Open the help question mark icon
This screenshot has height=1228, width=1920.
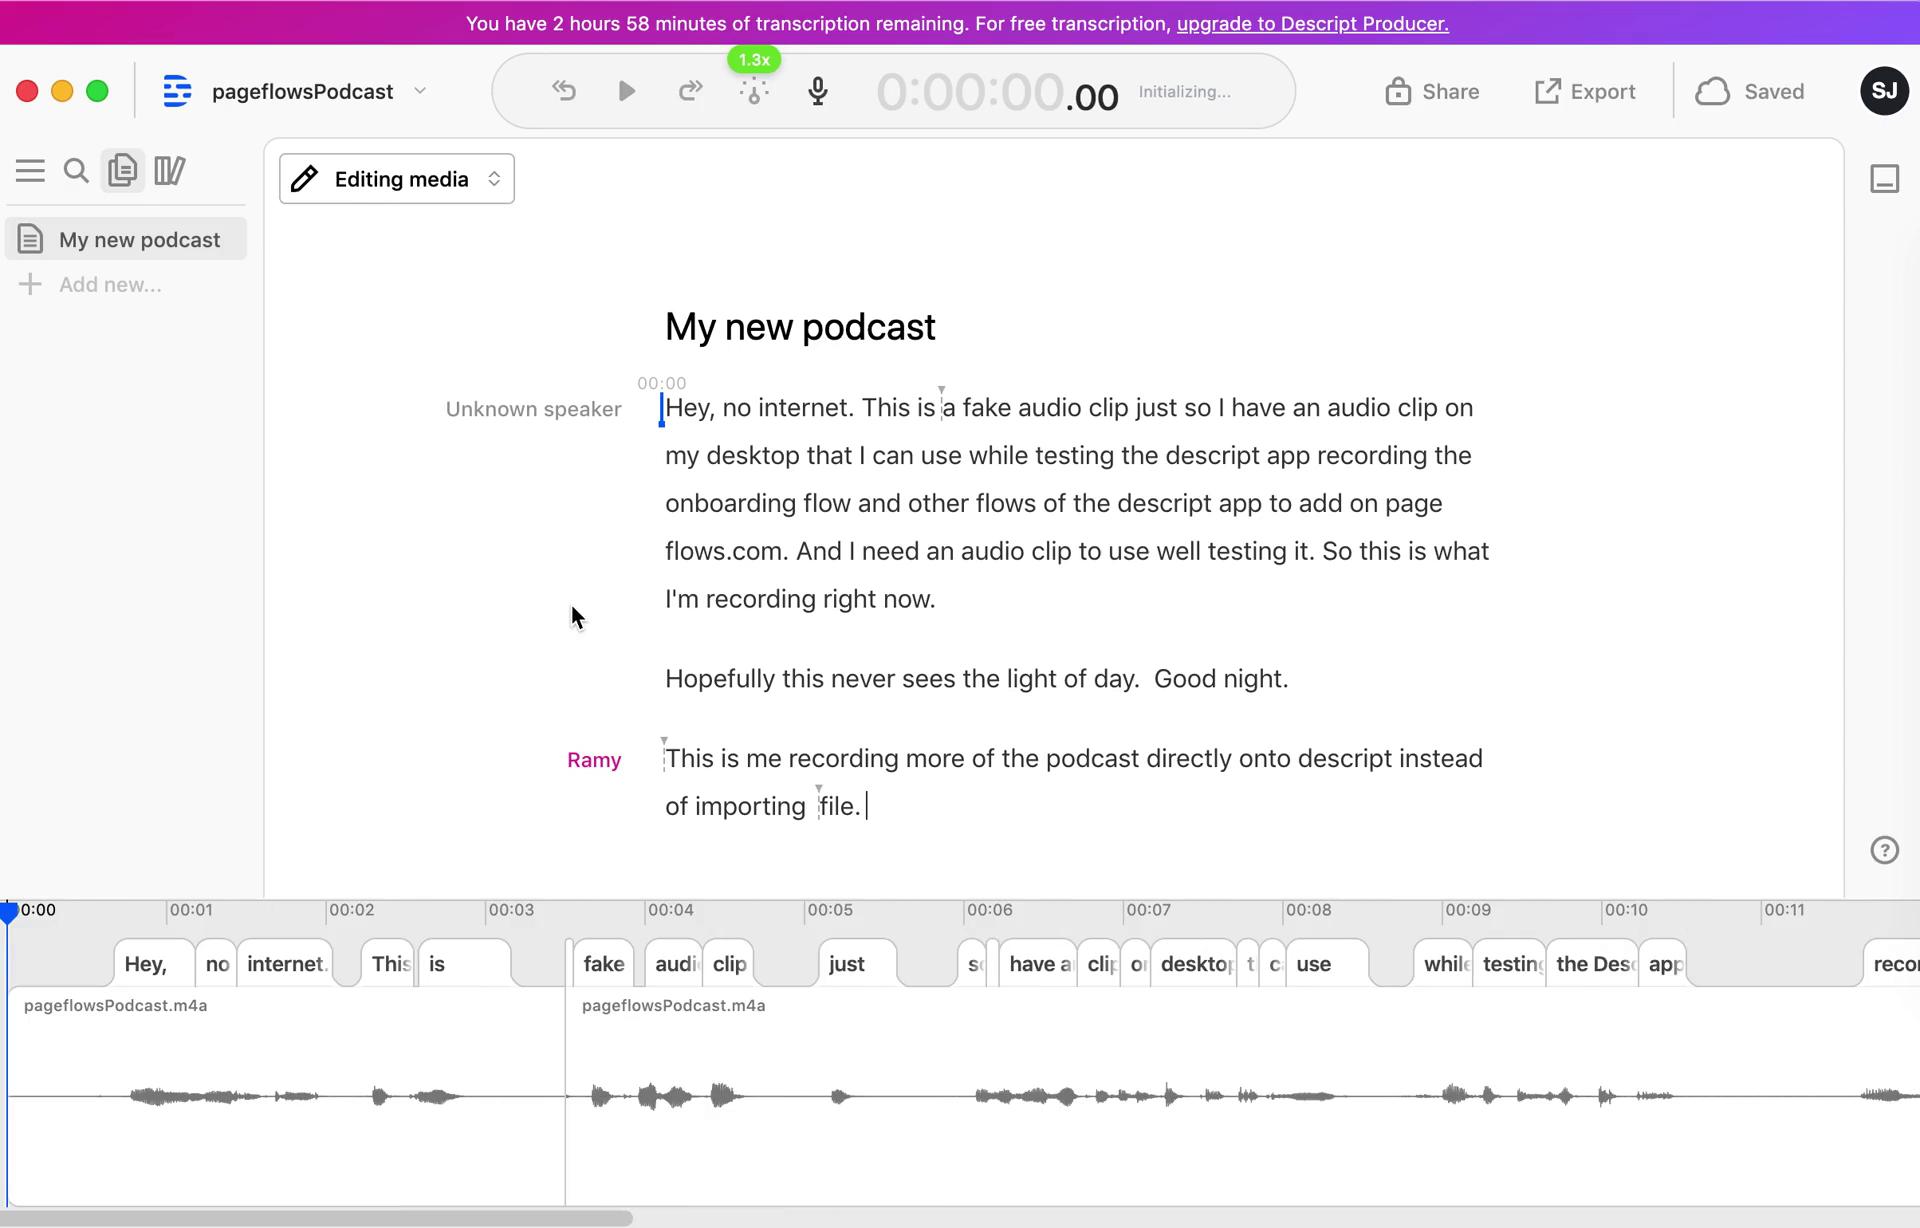tap(1884, 850)
